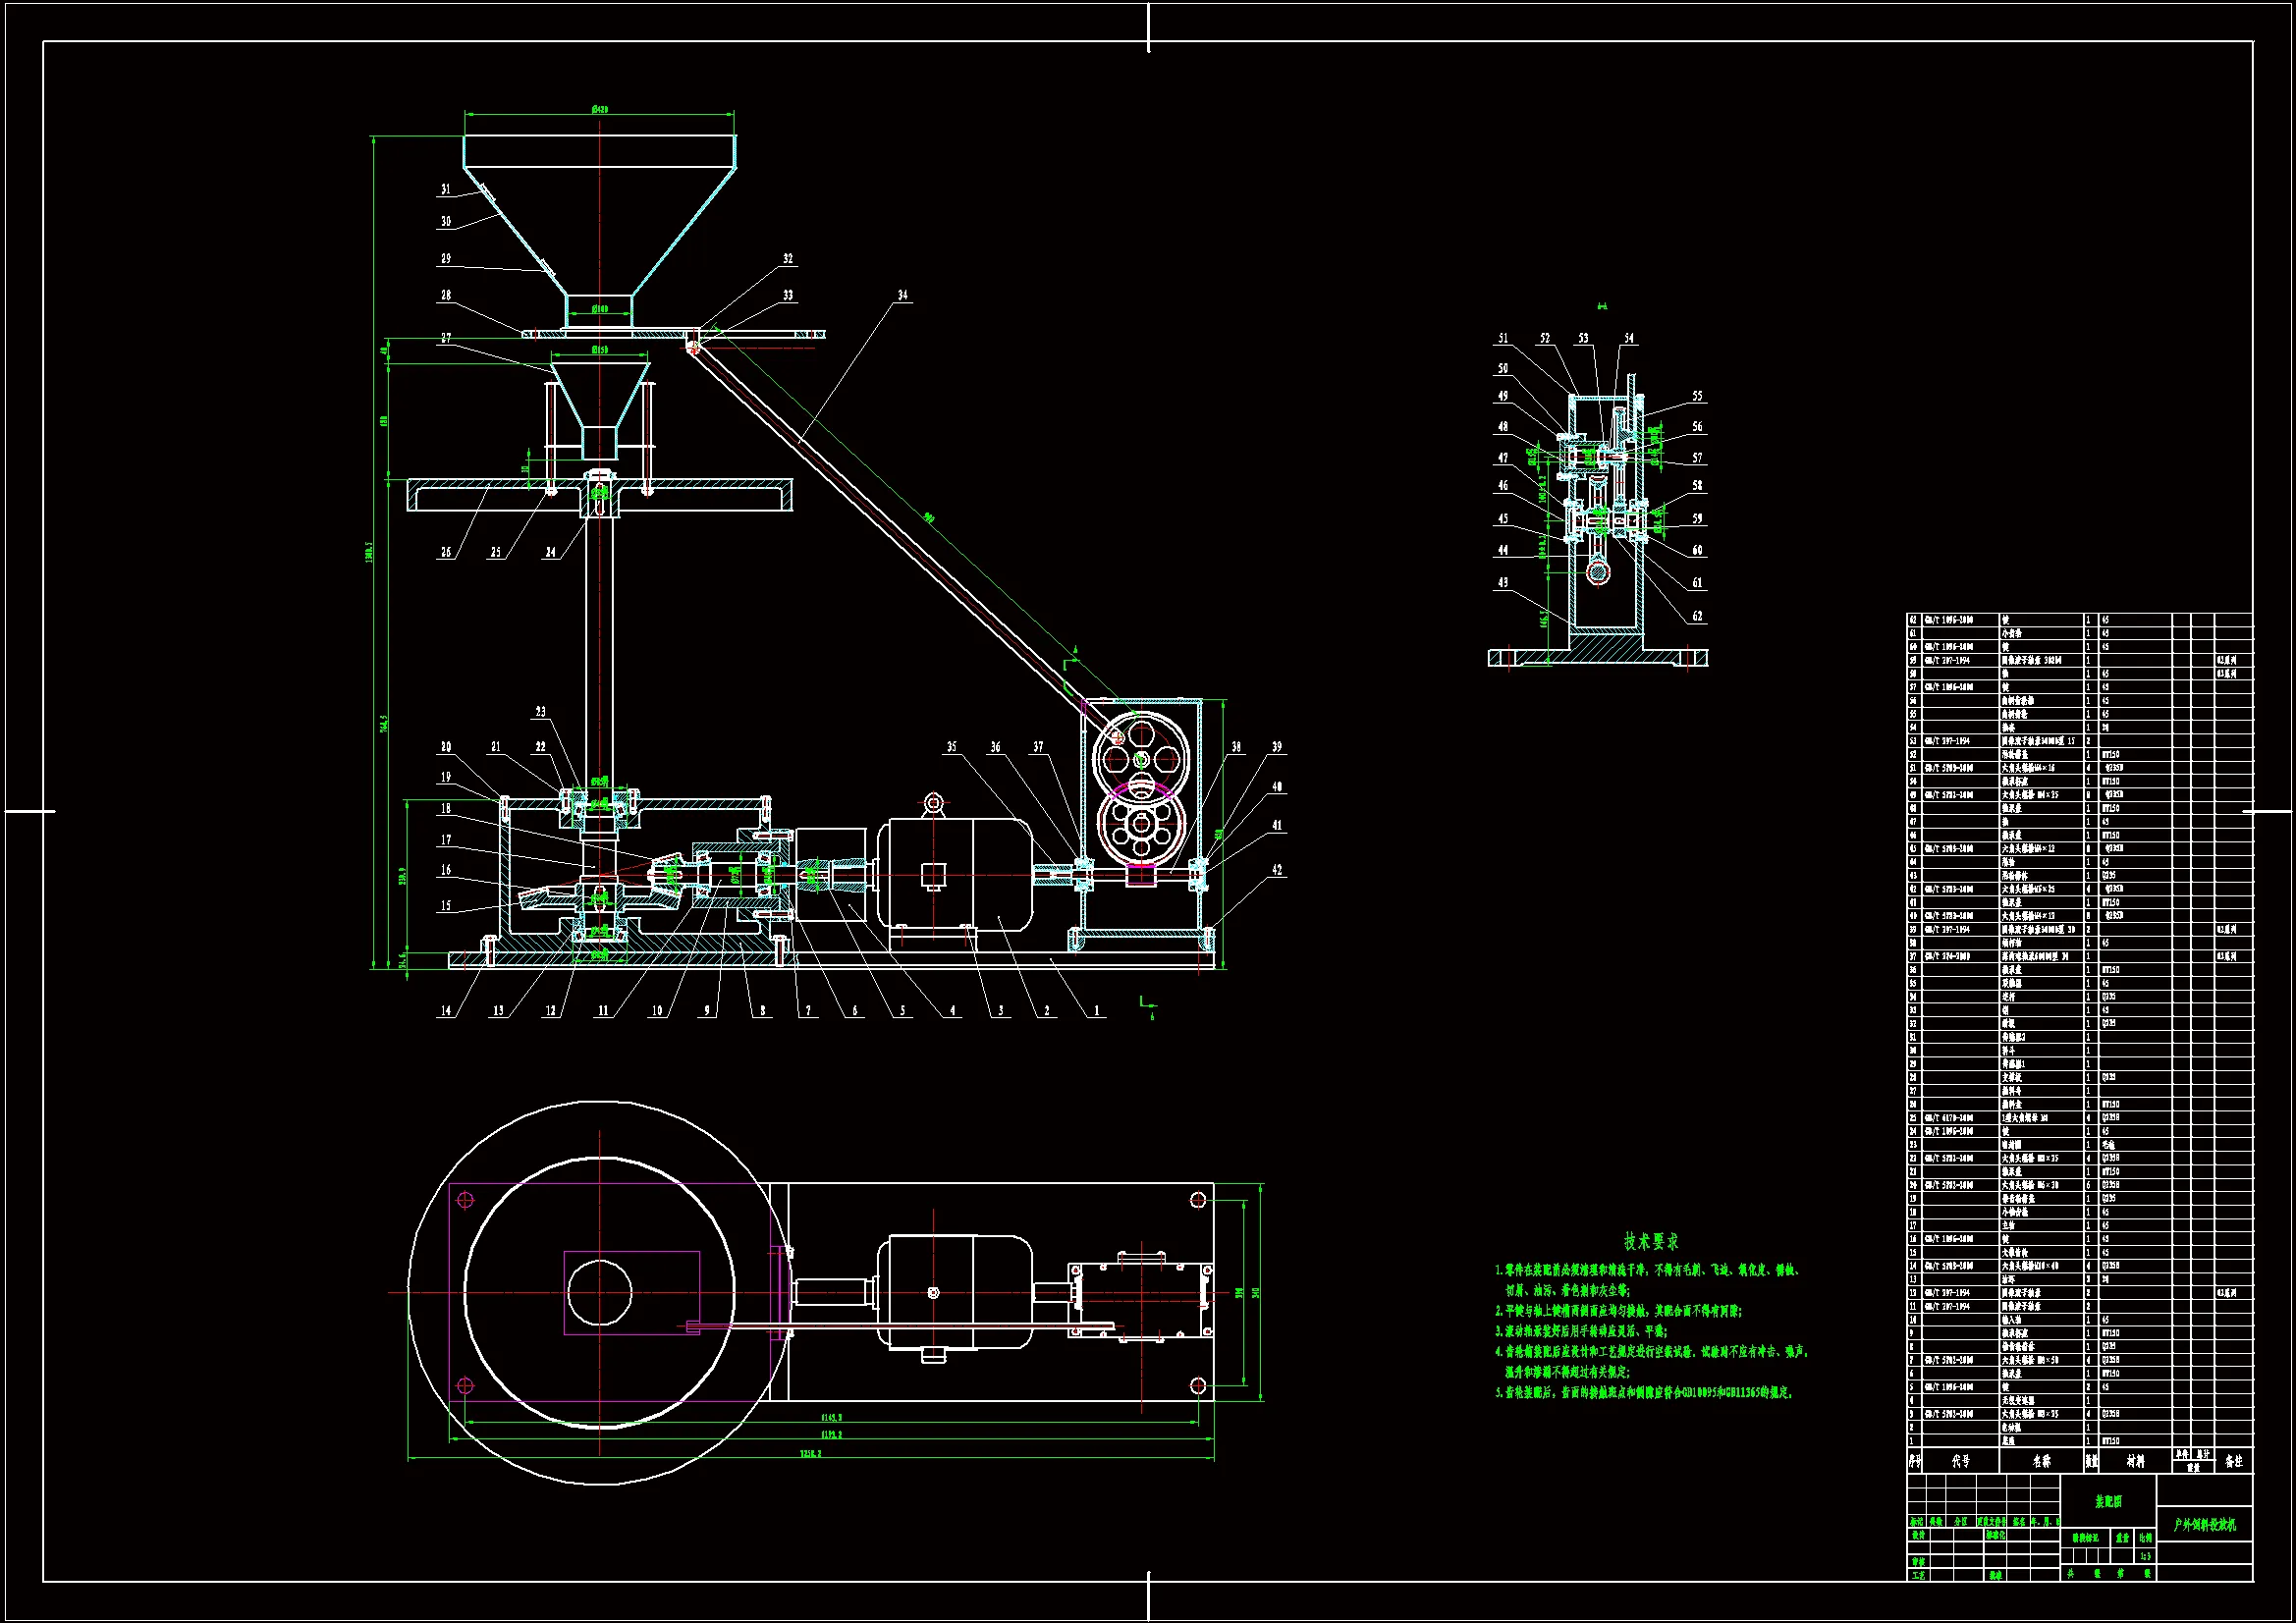Image resolution: width=2296 pixels, height=1623 pixels.
Task: Select the 户外饲料投放机 title in title block
Action: pyautogui.click(x=2203, y=1525)
